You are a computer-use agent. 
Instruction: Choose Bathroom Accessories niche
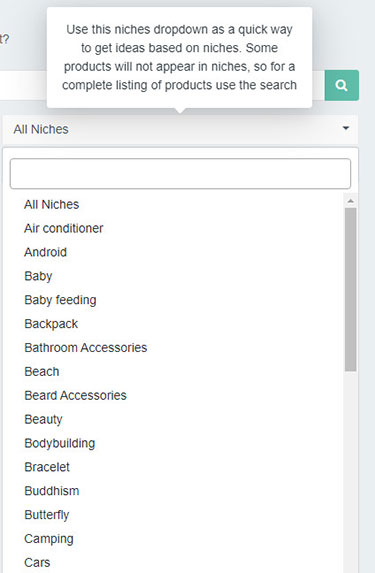pos(86,348)
